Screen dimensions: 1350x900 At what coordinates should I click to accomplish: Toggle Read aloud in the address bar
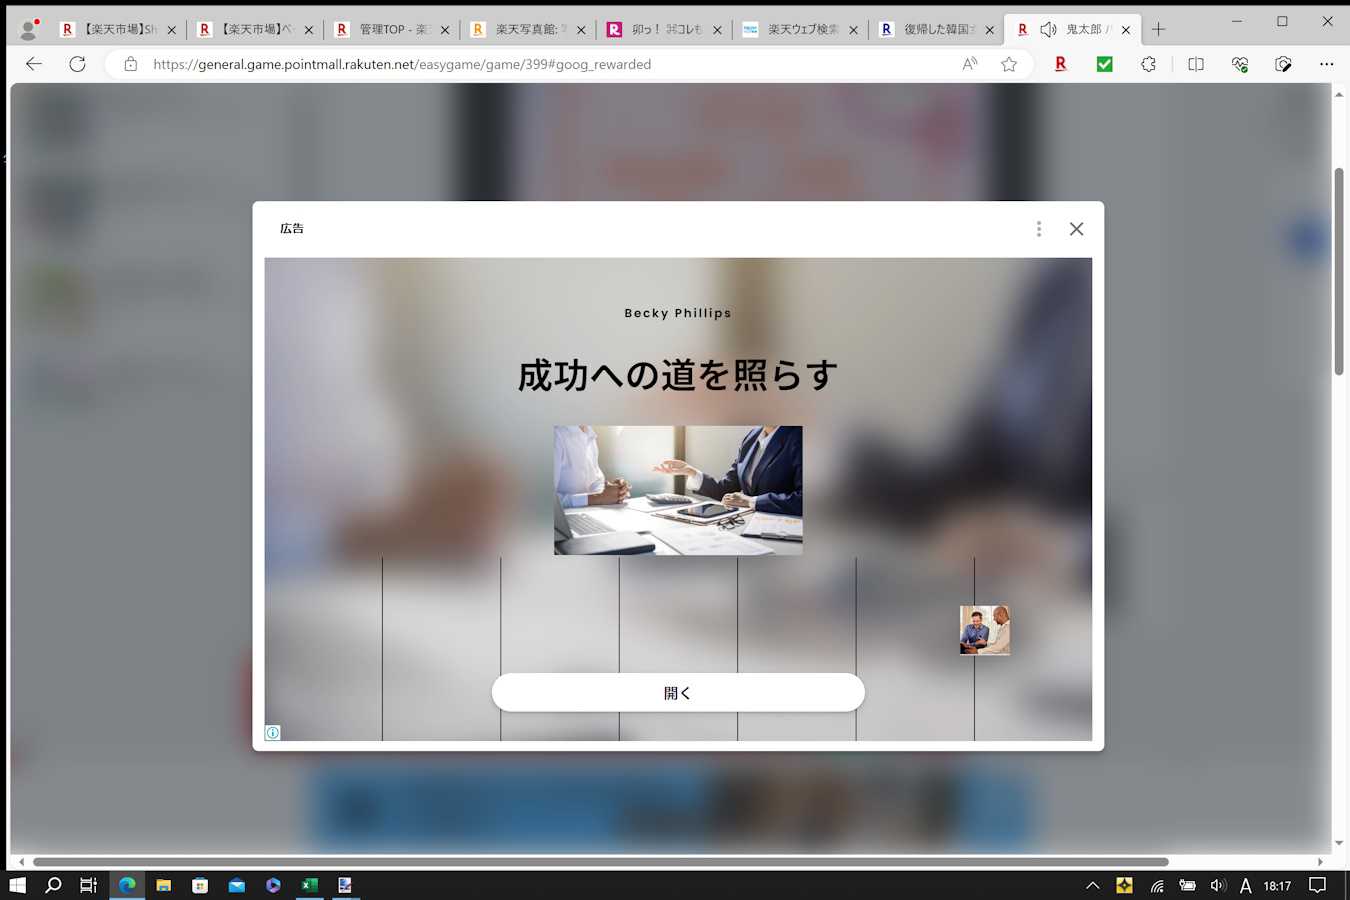coord(969,64)
